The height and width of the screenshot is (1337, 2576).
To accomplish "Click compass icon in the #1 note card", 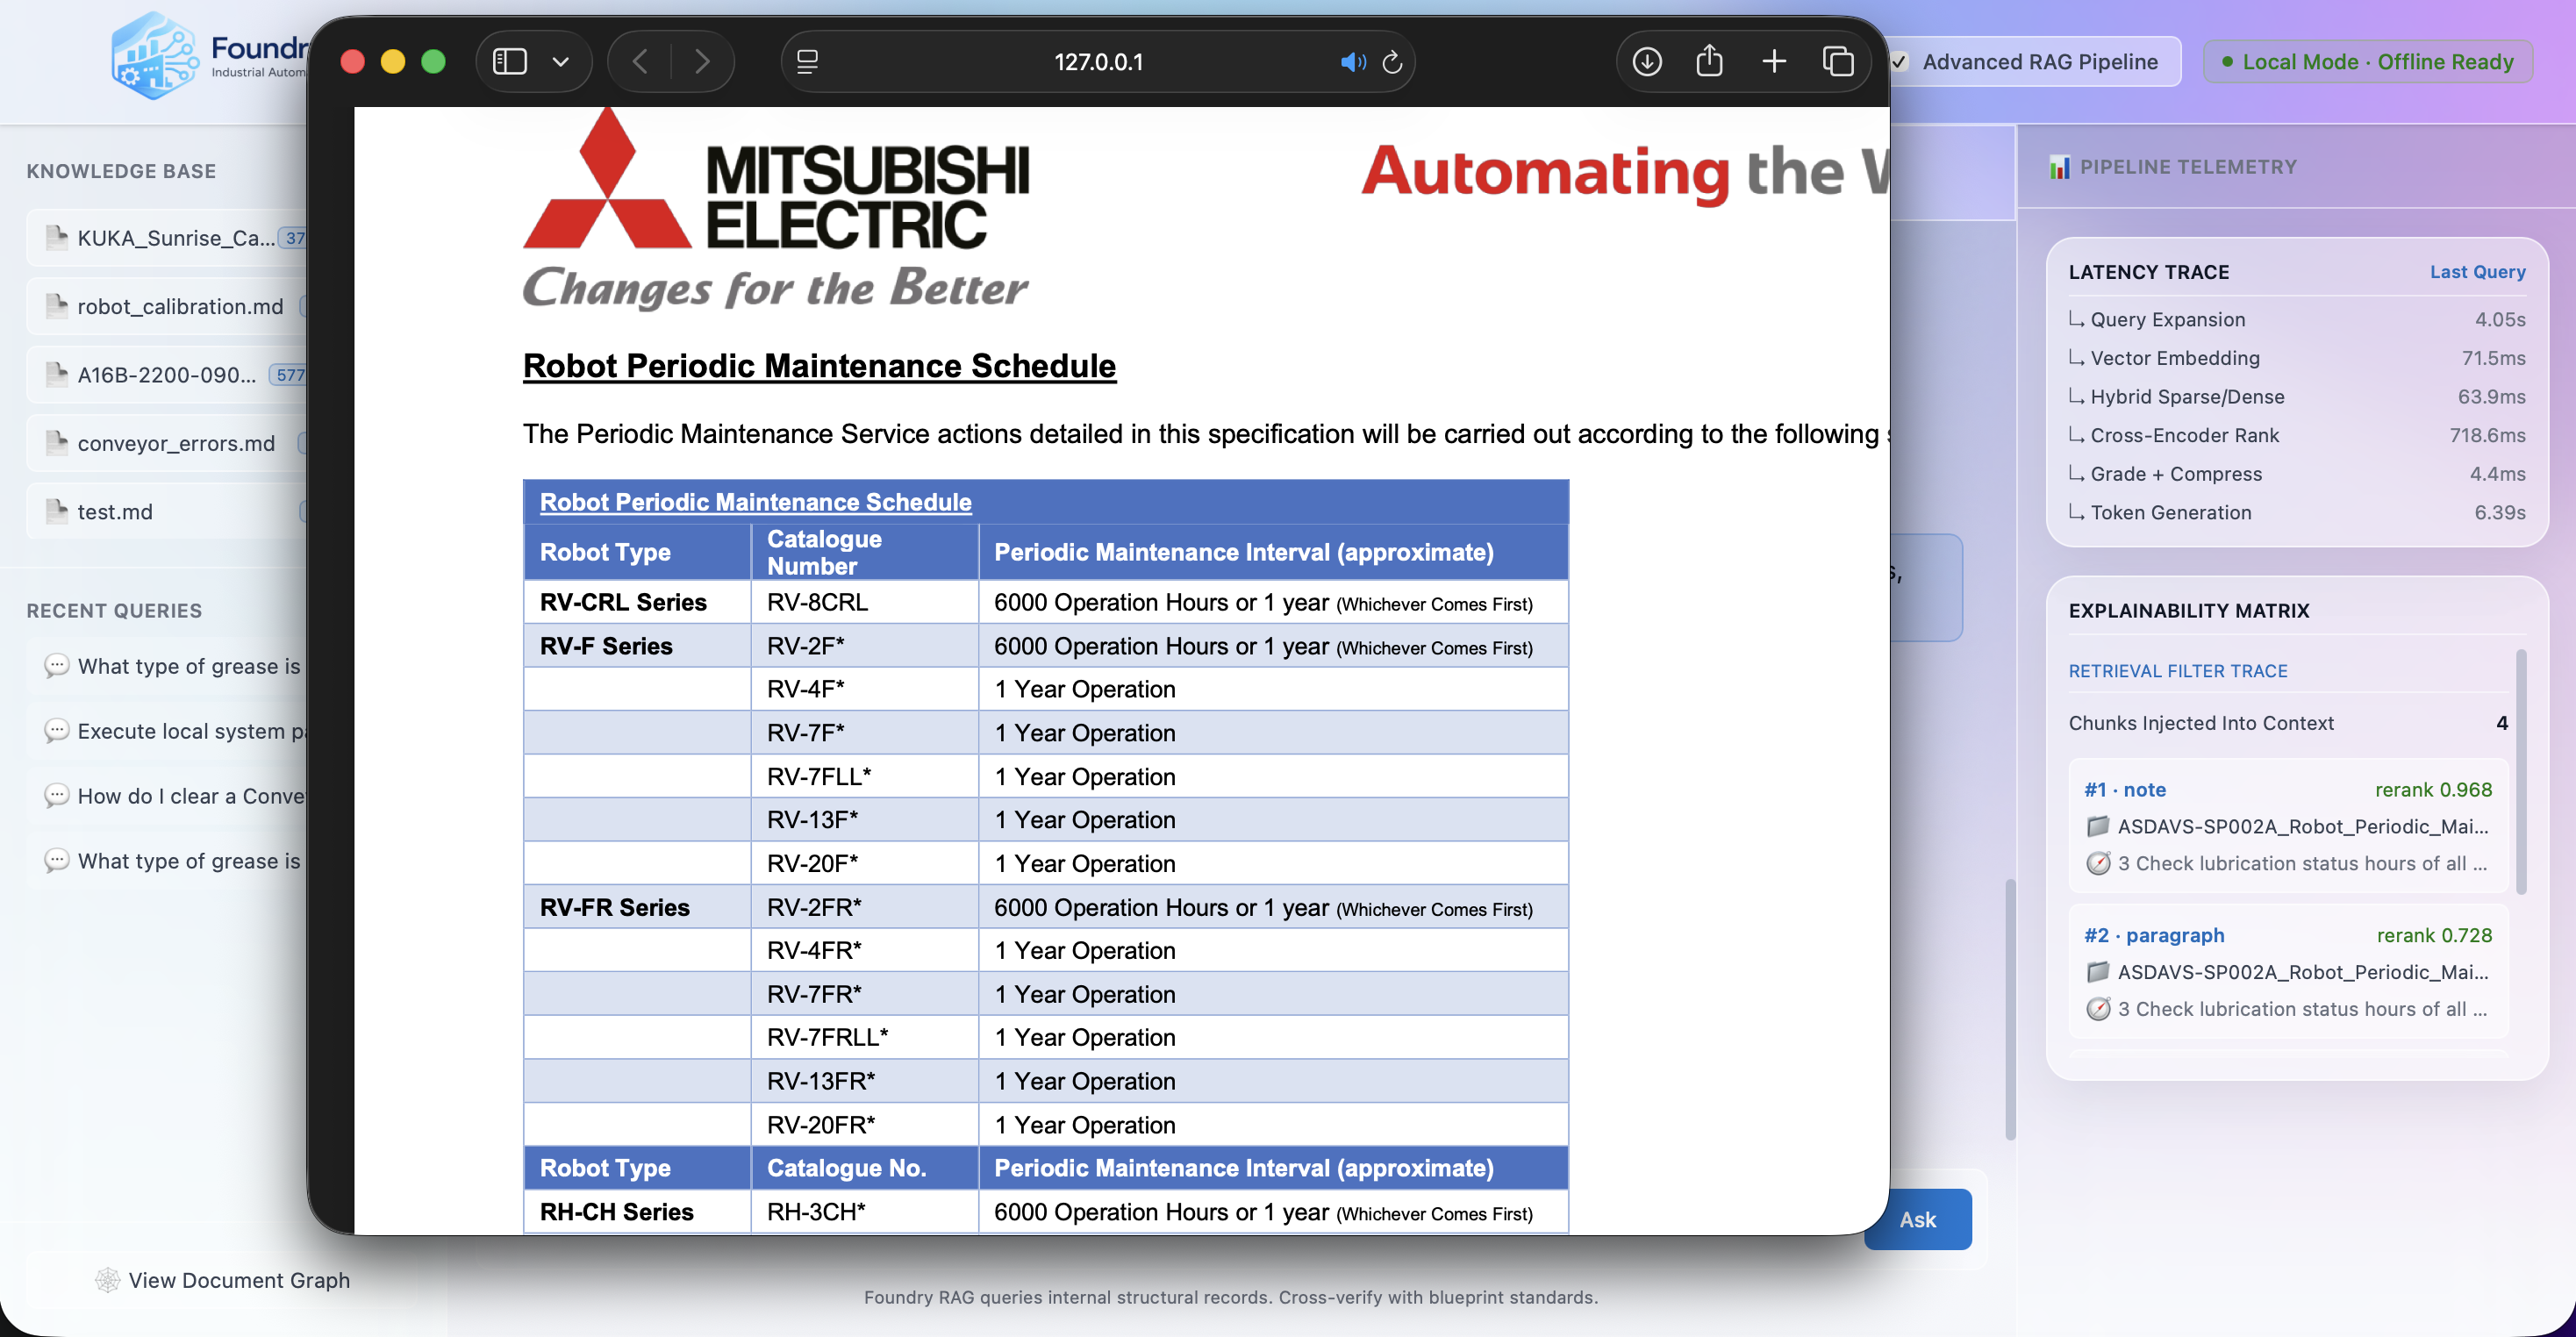I will tap(2097, 863).
